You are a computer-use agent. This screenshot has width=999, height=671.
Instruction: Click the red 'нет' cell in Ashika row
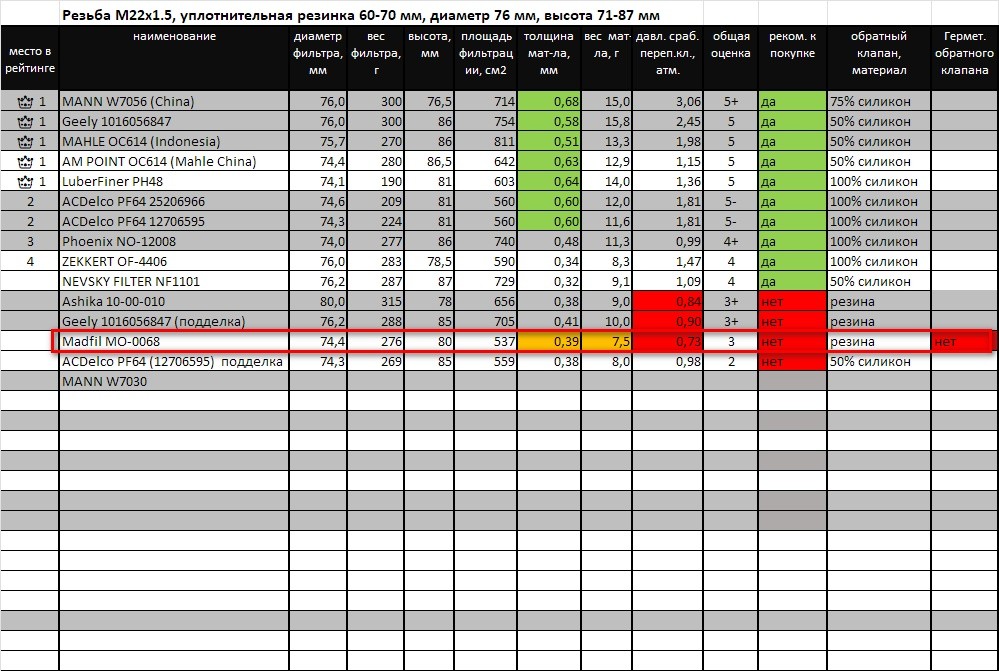tap(791, 302)
